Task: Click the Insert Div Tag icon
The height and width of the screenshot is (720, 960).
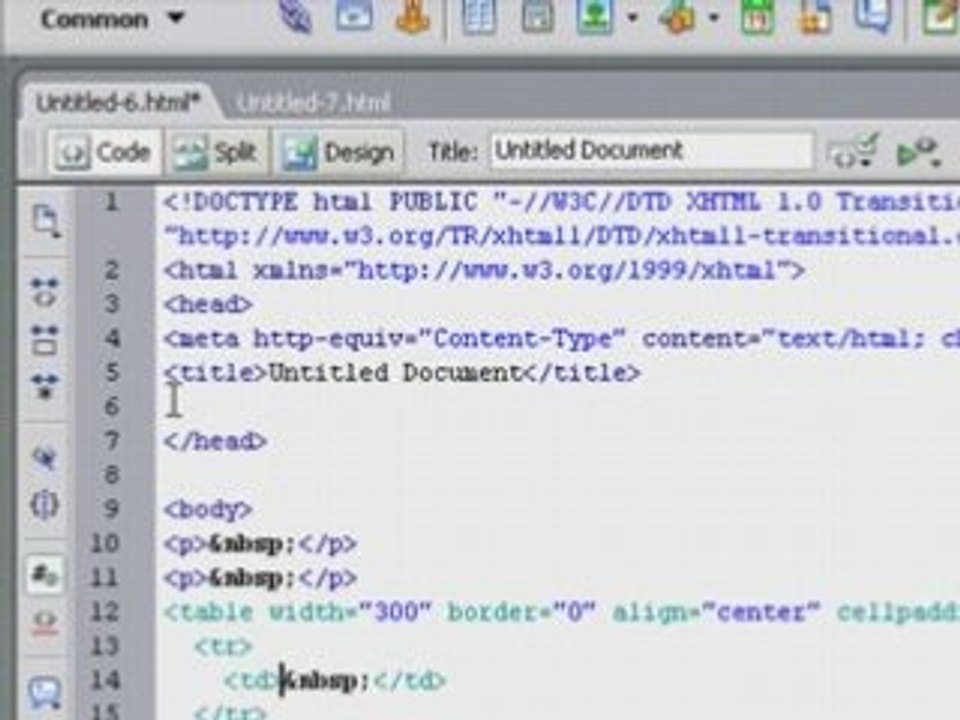Action: coord(537,16)
